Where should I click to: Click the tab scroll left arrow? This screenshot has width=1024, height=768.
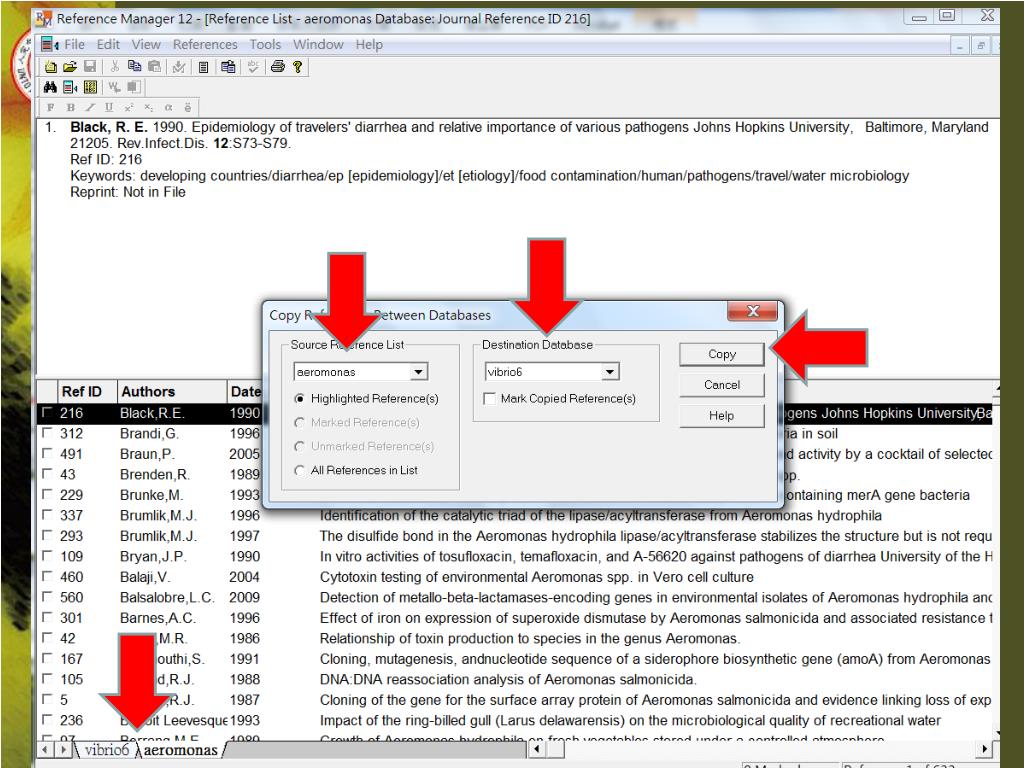pyautogui.click(x=45, y=749)
